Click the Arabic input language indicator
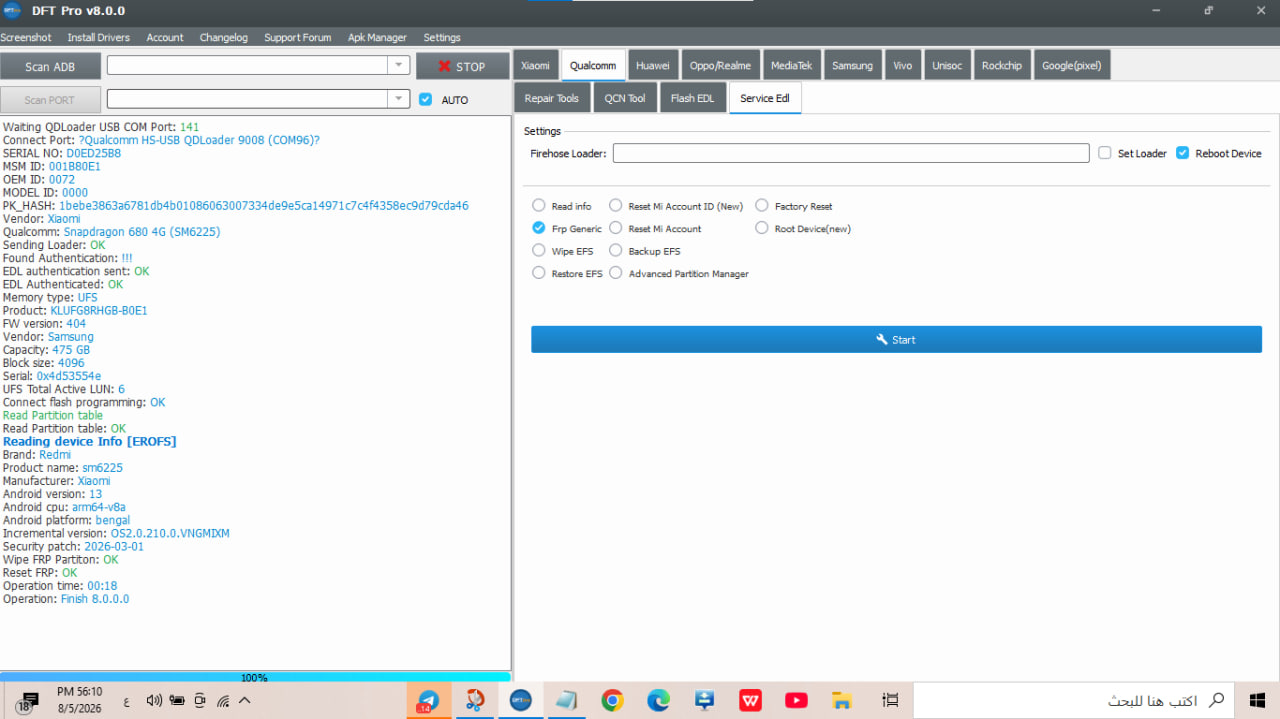This screenshot has height=719, width=1280. (126, 702)
